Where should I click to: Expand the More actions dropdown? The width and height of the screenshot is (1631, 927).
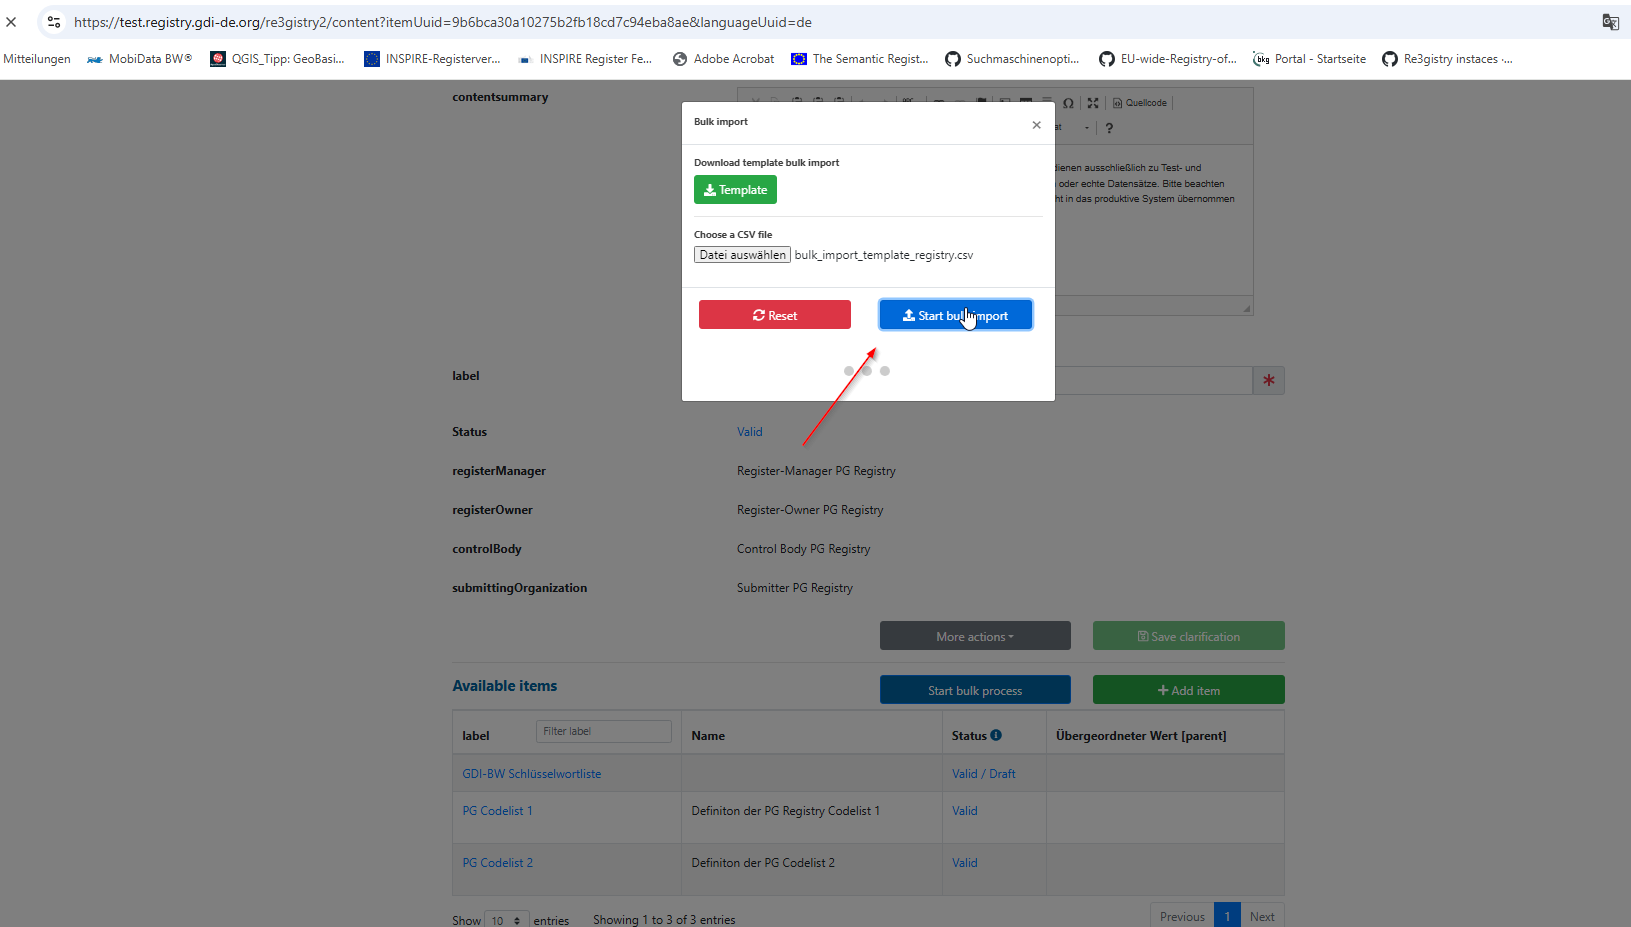click(974, 636)
